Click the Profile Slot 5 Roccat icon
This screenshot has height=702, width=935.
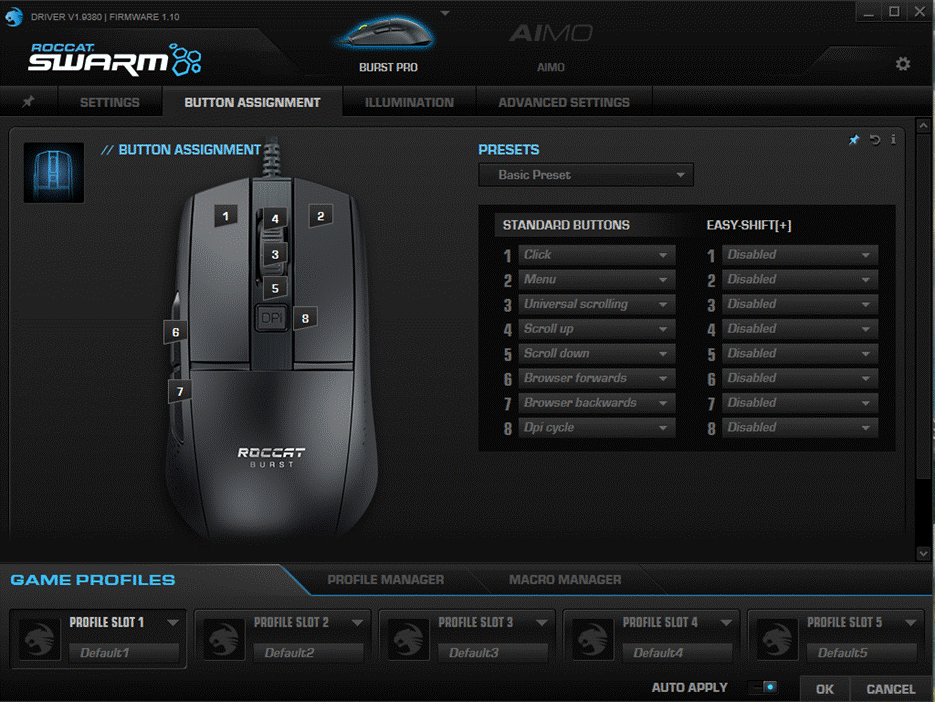tap(777, 639)
